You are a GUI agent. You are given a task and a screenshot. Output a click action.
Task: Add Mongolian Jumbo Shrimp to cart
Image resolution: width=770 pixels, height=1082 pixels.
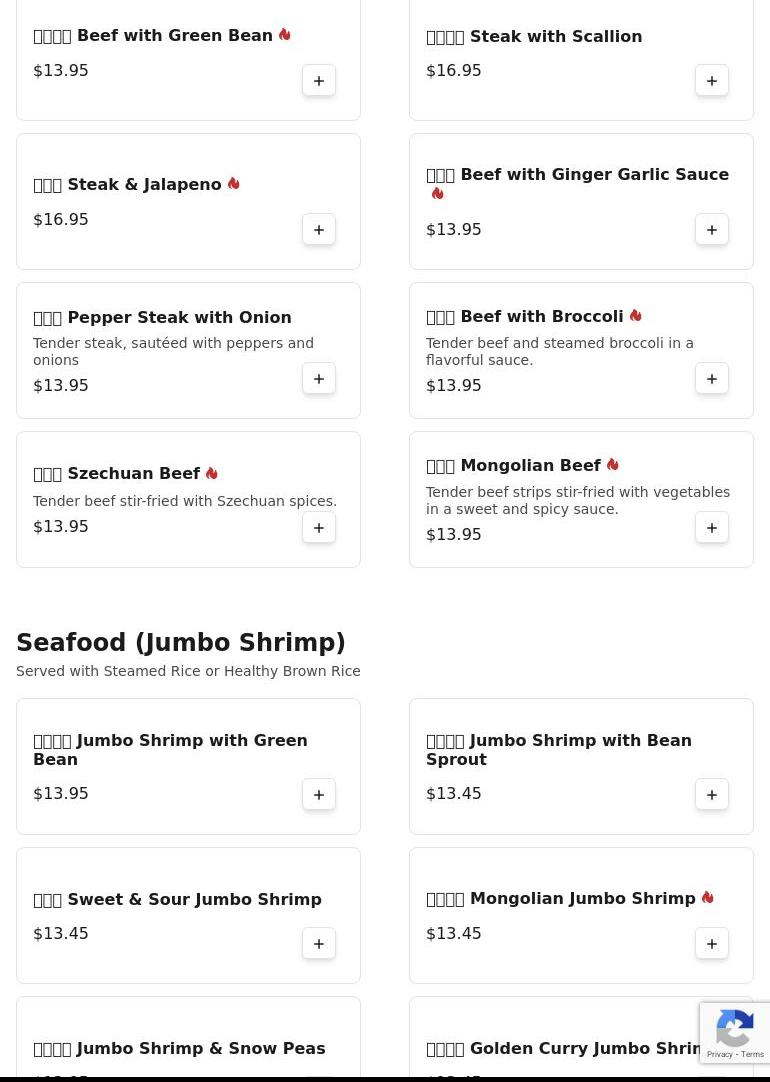pyautogui.click(x=712, y=944)
